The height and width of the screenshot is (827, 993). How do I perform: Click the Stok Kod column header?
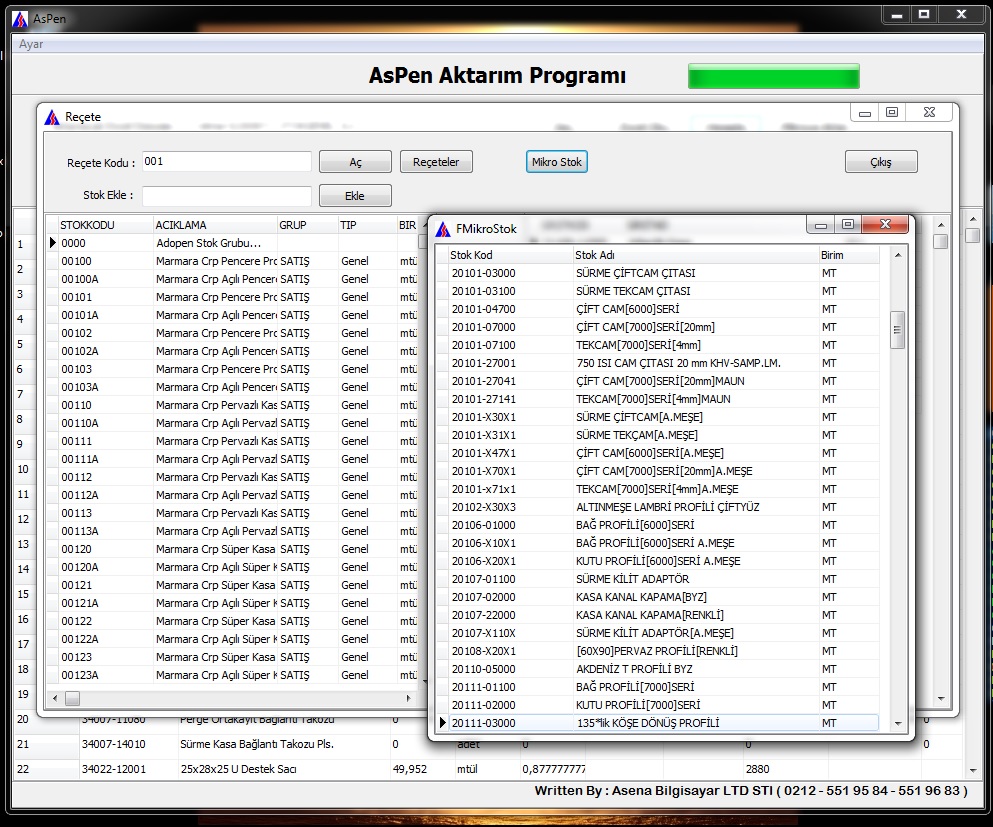(x=510, y=255)
